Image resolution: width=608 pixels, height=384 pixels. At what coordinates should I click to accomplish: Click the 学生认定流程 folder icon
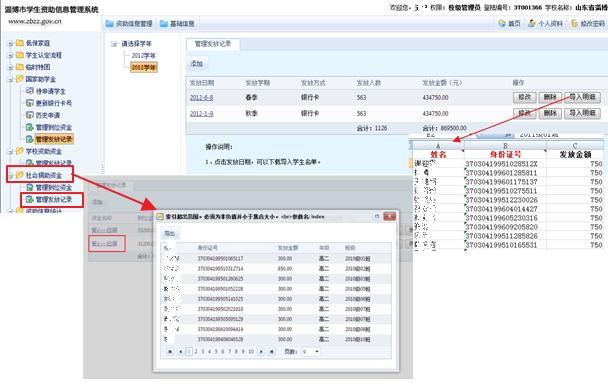tap(20, 55)
